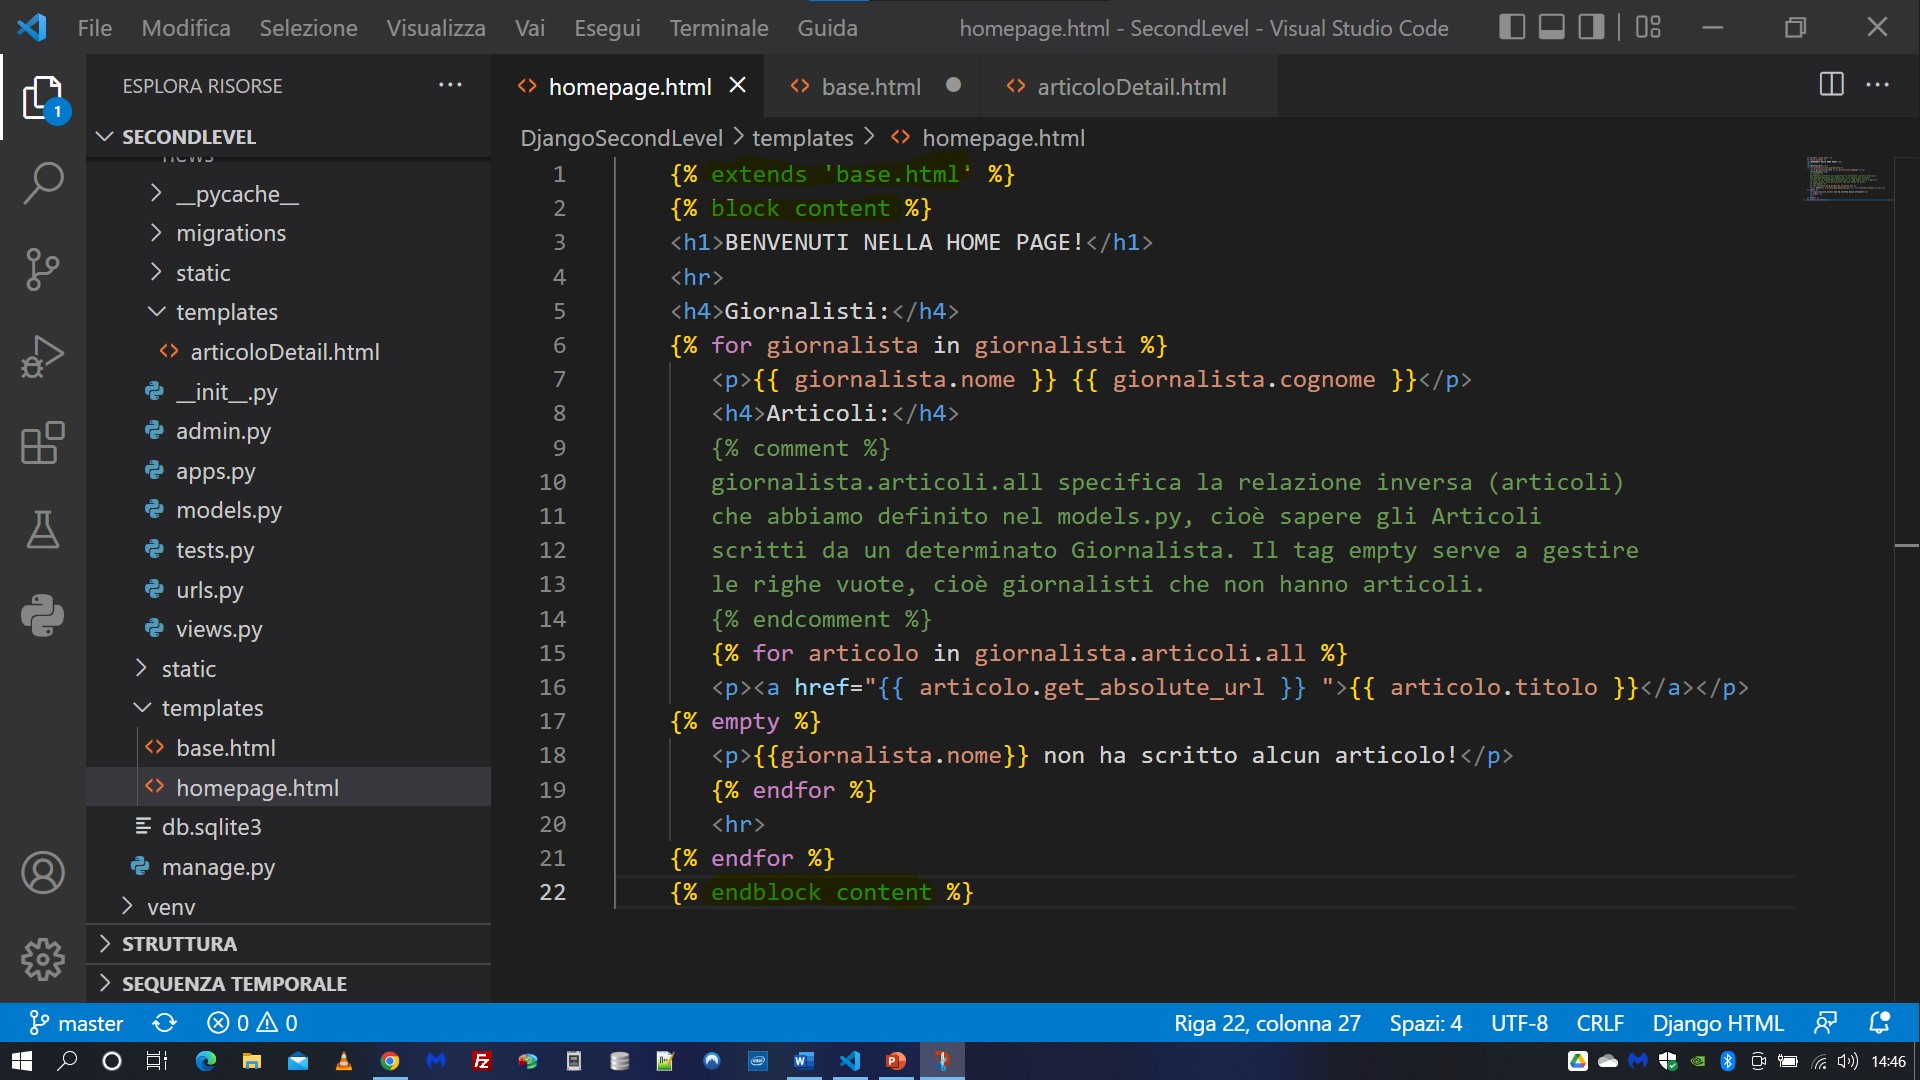Screen dimensions: 1920x1080
Task: Open Google Chrome from the taskbar
Action: click(x=390, y=1061)
